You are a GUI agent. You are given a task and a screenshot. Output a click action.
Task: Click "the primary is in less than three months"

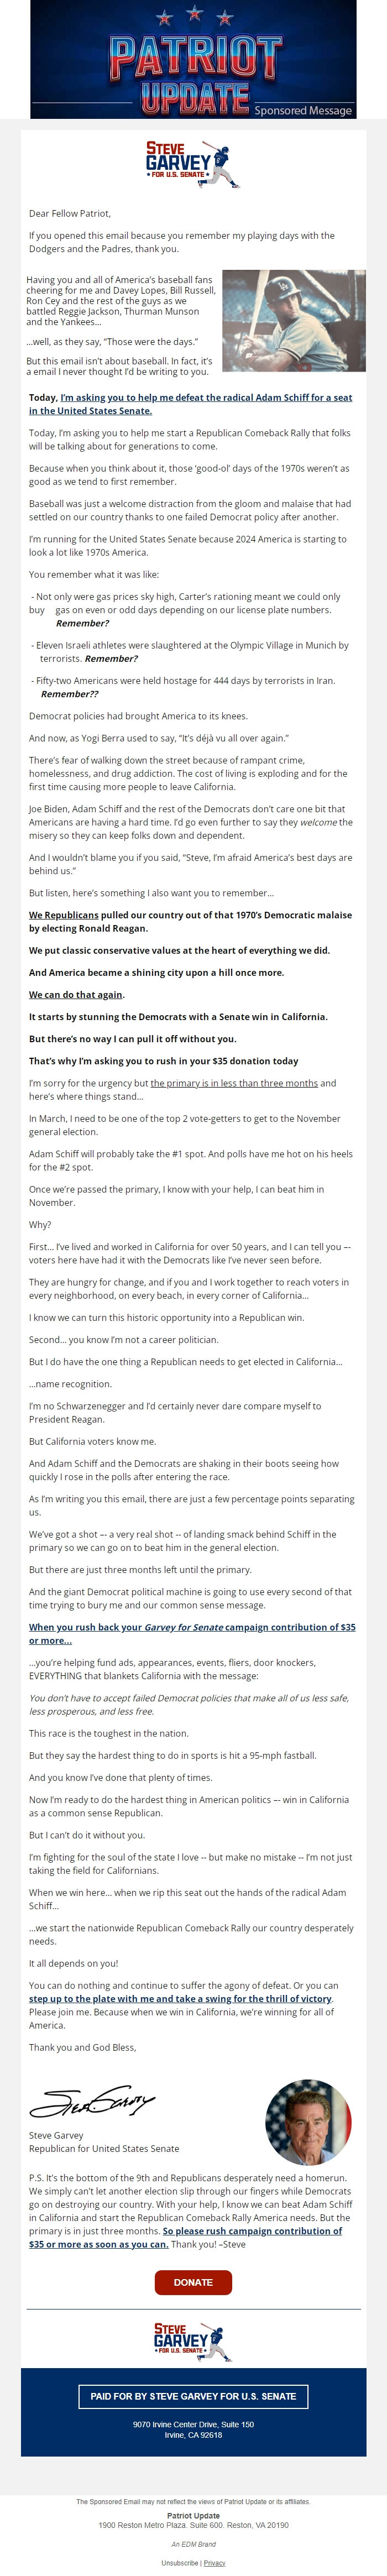coord(234,1083)
